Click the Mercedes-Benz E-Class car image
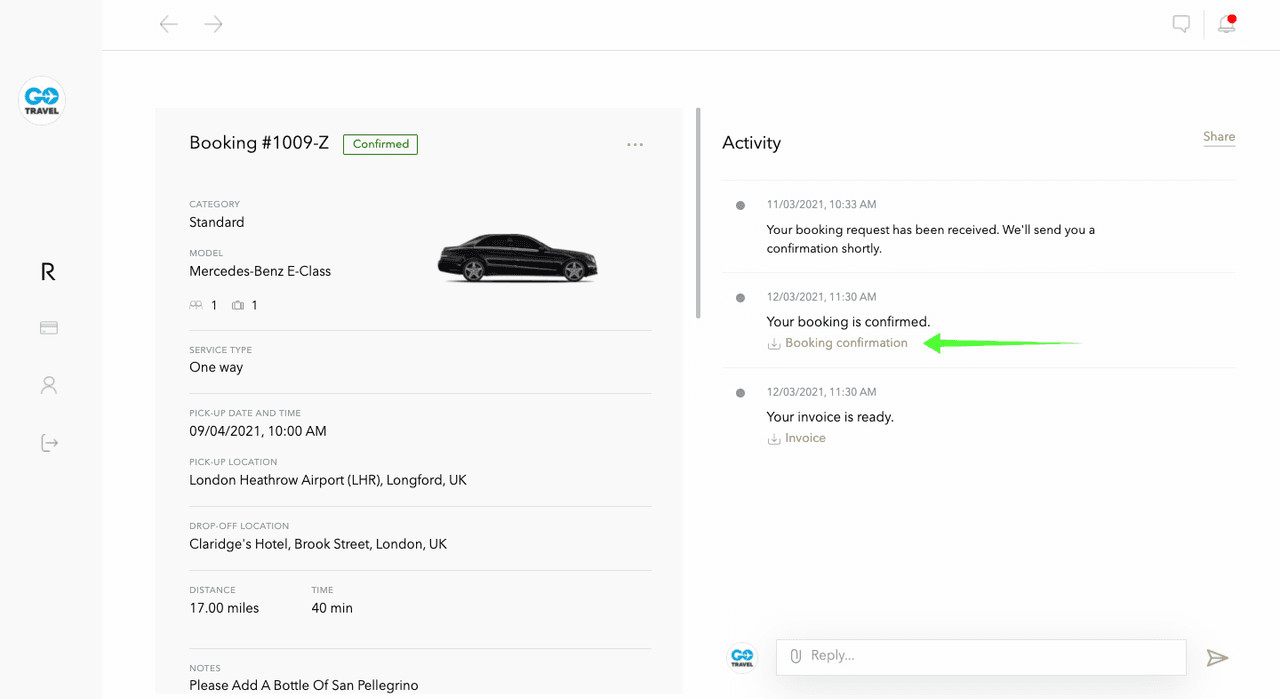The width and height of the screenshot is (1280, 699). 517,258
